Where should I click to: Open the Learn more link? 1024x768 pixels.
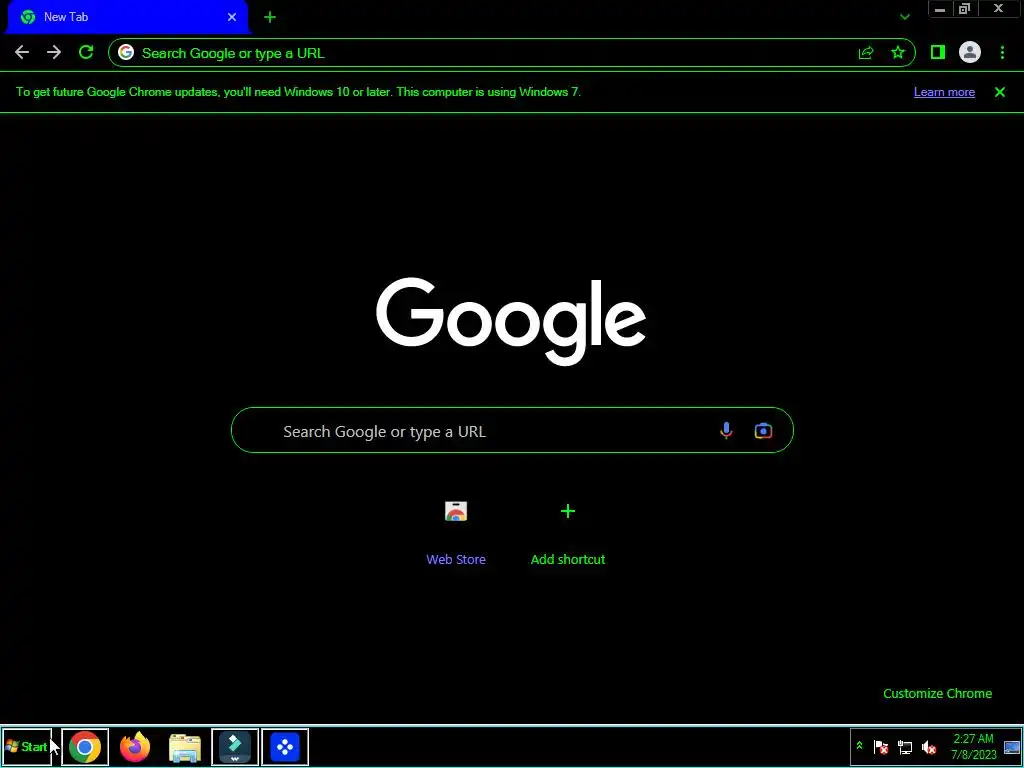coord(944,92)
